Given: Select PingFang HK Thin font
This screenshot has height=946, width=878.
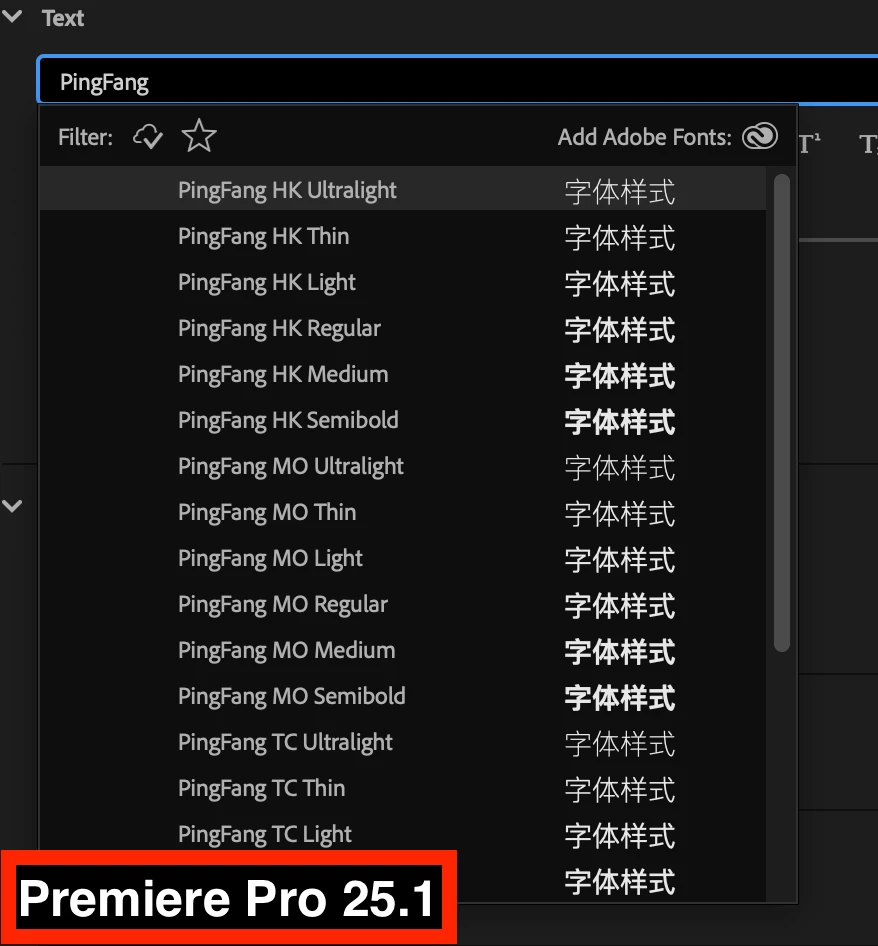Looking at the screenshot, I should [x=402, y=236].
